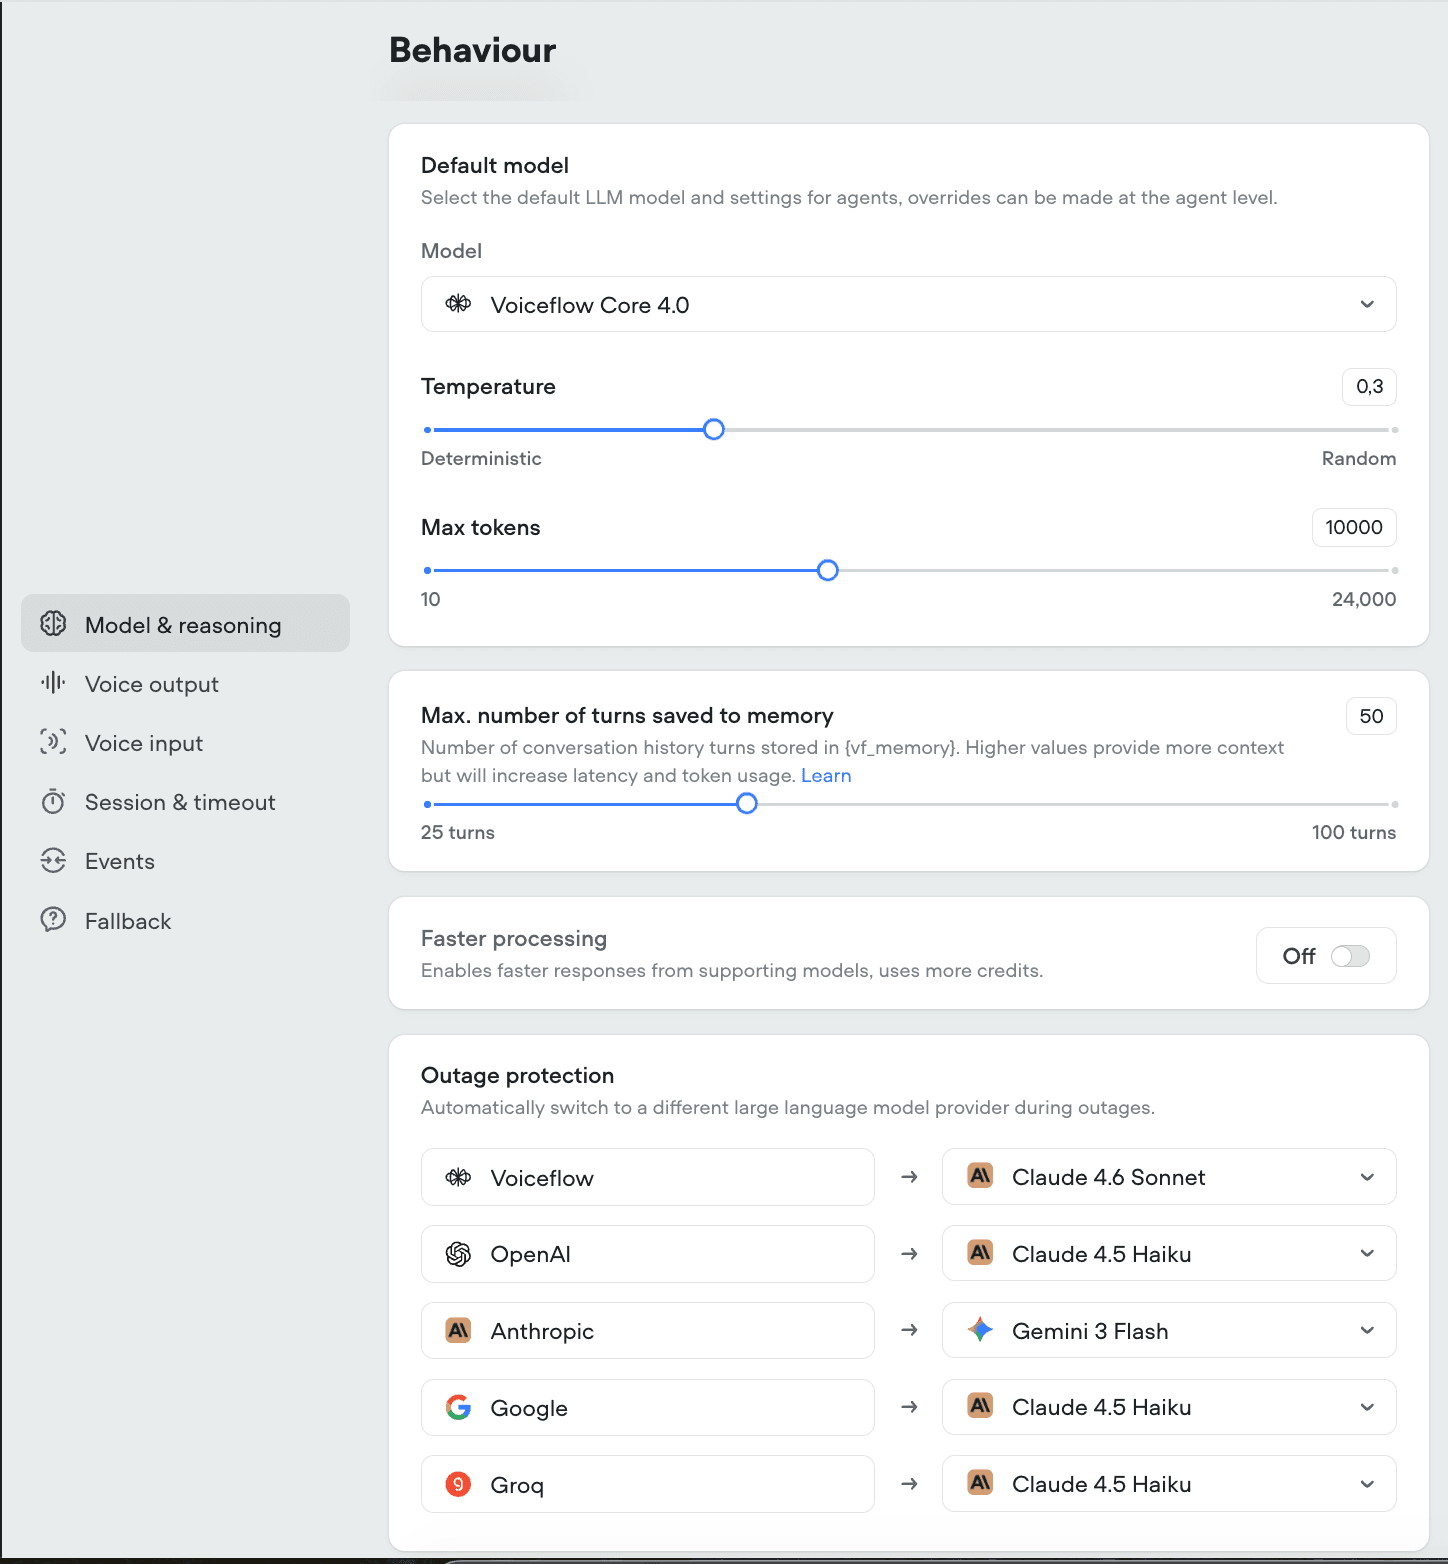Click the Voiceflow provider field

648,1177
